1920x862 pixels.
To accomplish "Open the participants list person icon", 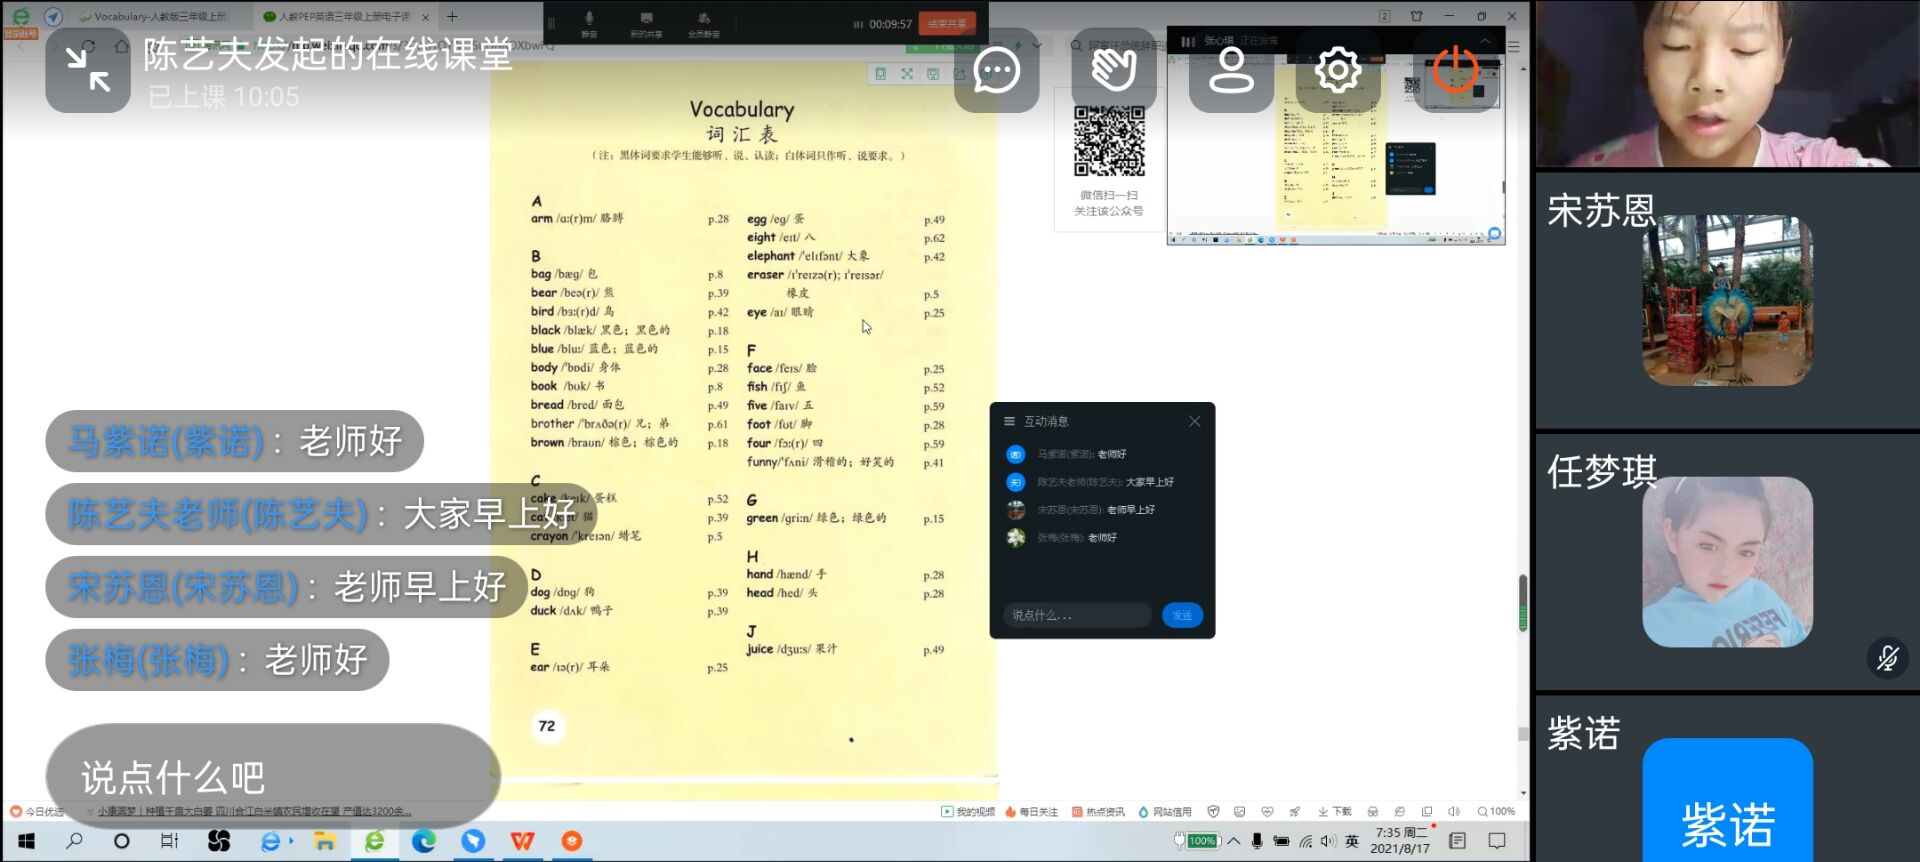I will 1231,70.
